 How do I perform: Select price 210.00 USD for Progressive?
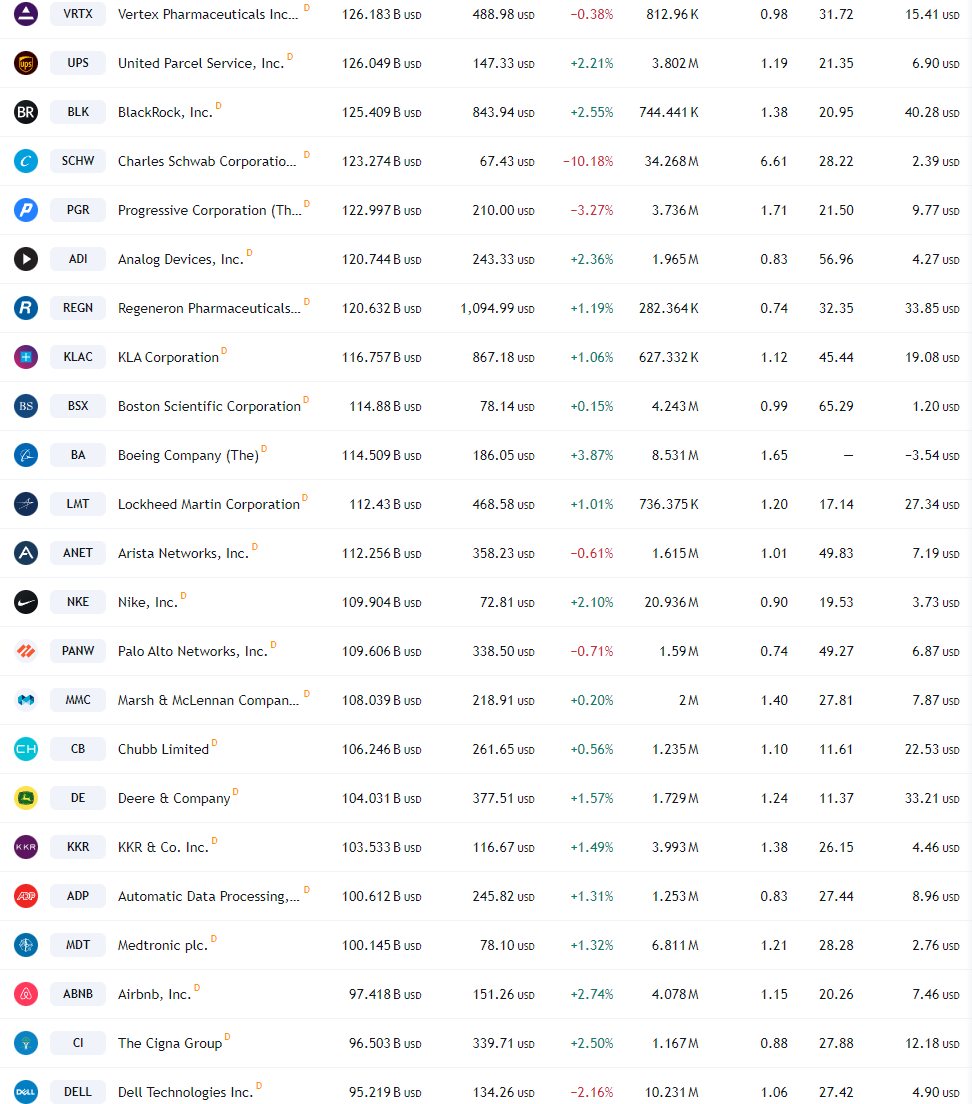[503, 211]
